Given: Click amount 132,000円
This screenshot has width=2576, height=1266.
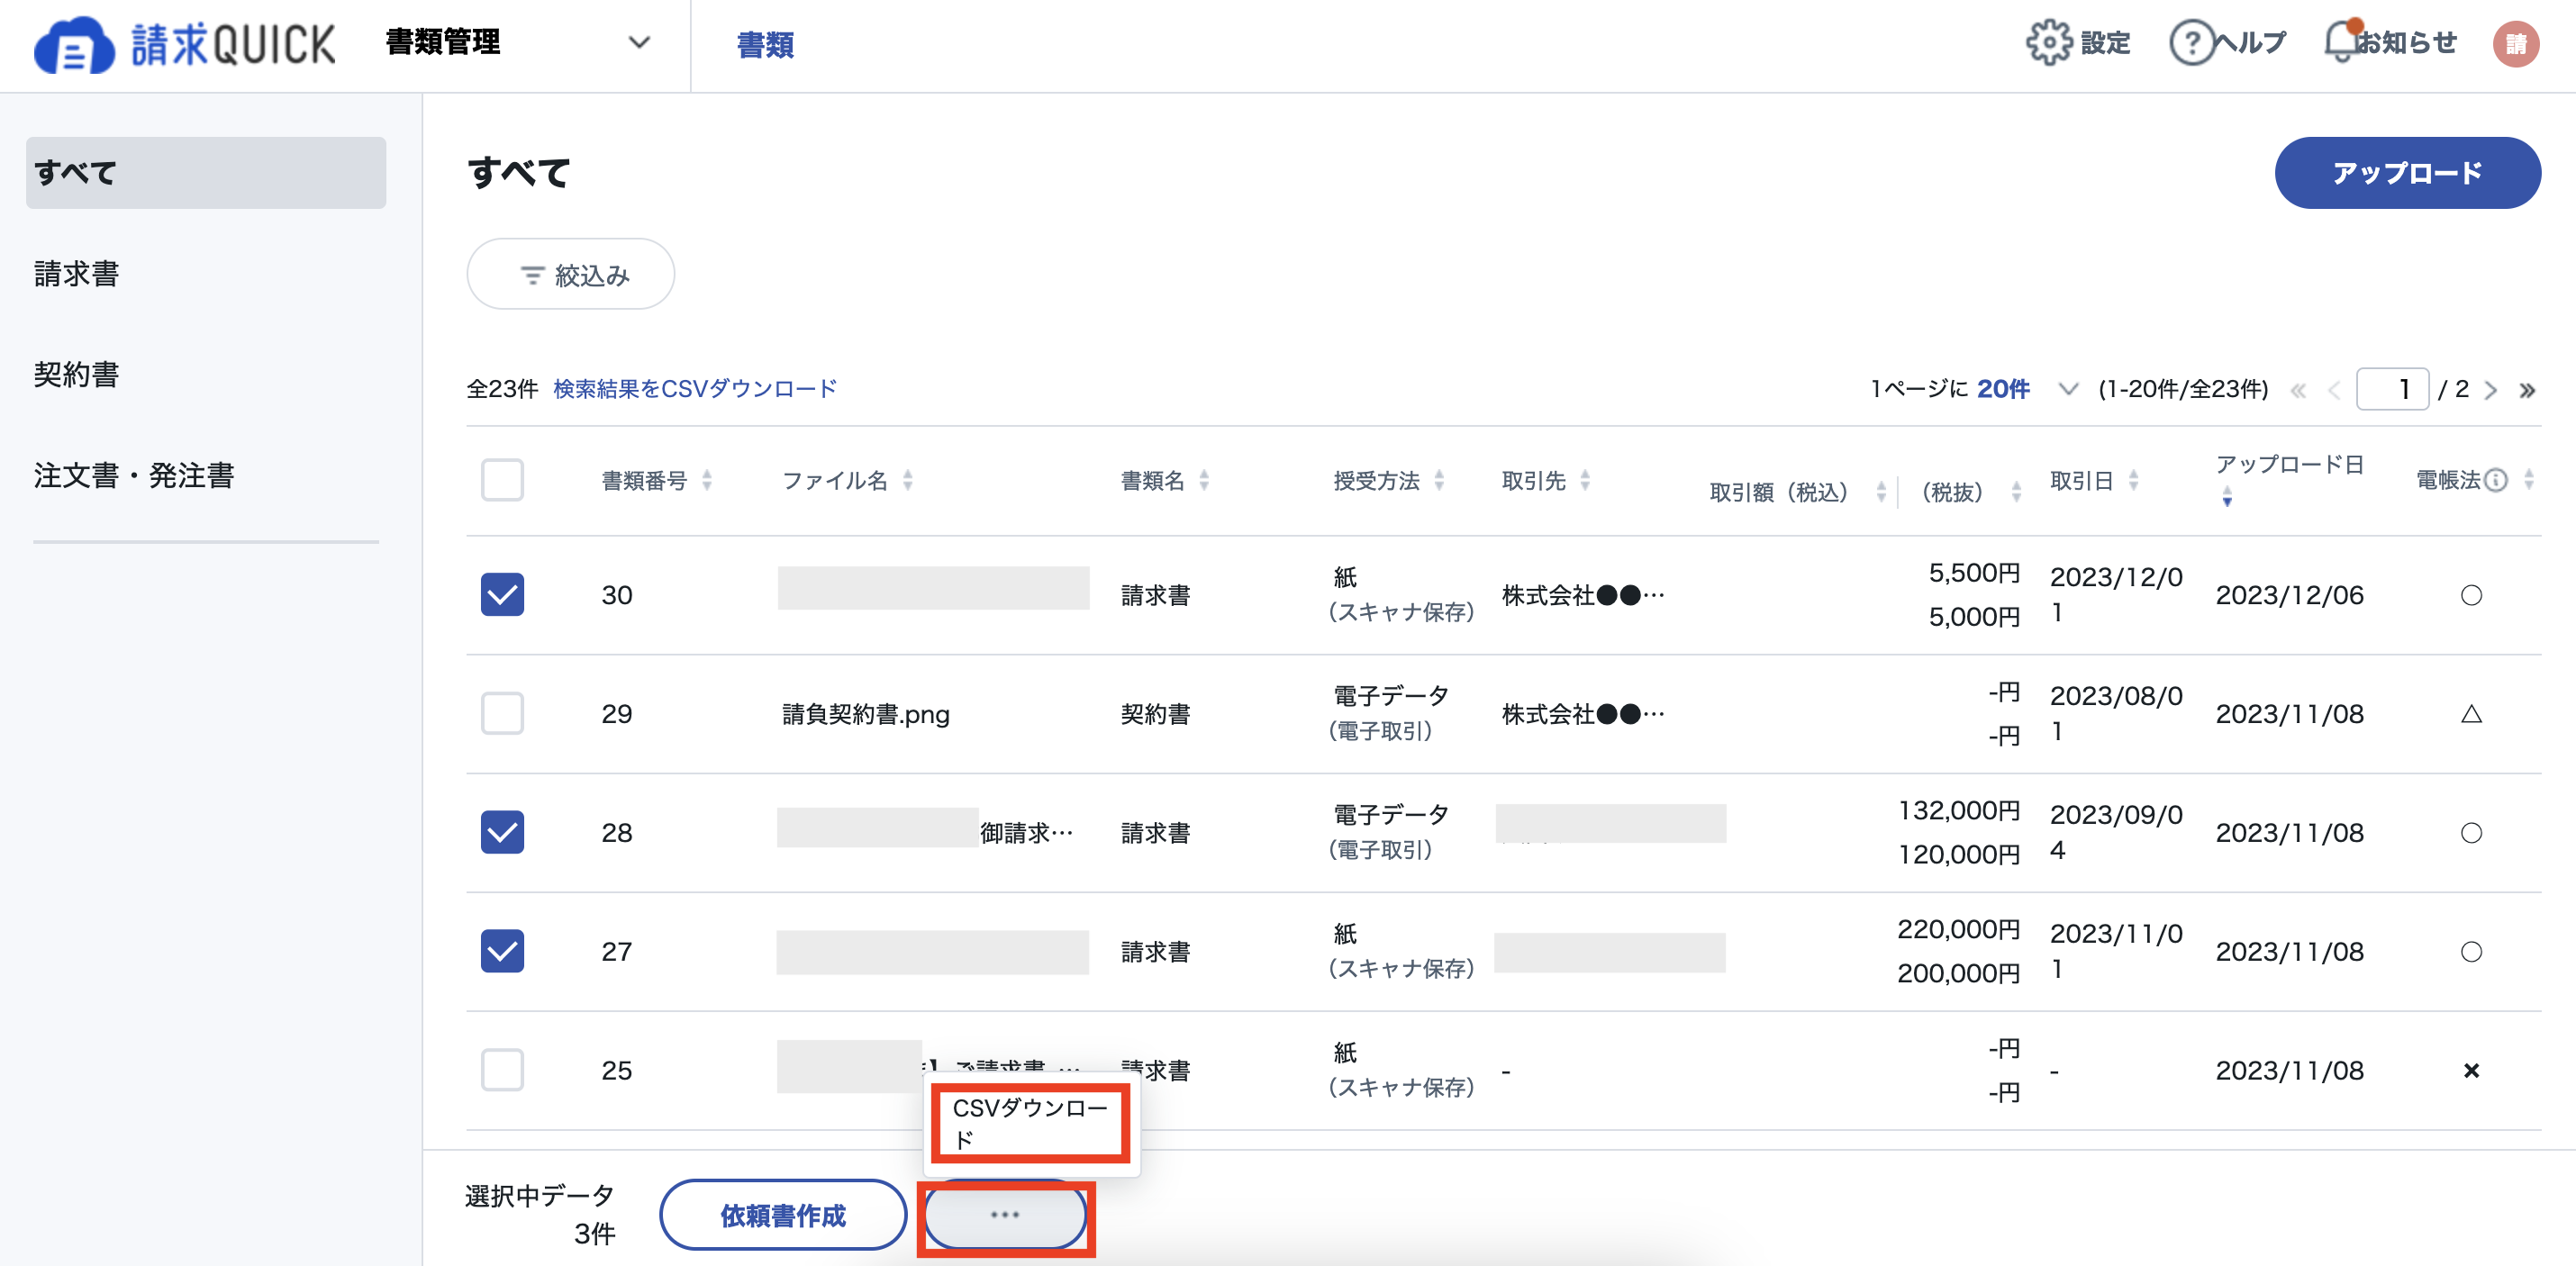Looking at the screenshot, I should click(x=1959, y=810).
